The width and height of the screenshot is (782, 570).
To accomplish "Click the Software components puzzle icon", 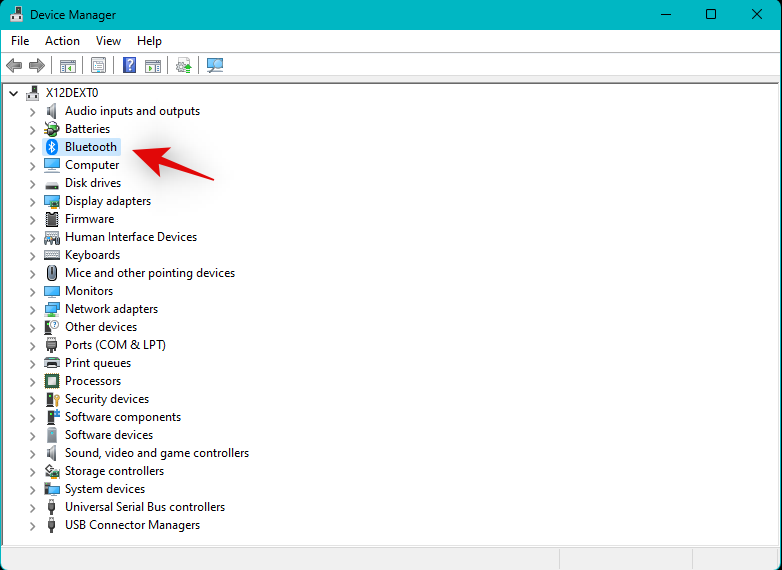I will [52, 417].
